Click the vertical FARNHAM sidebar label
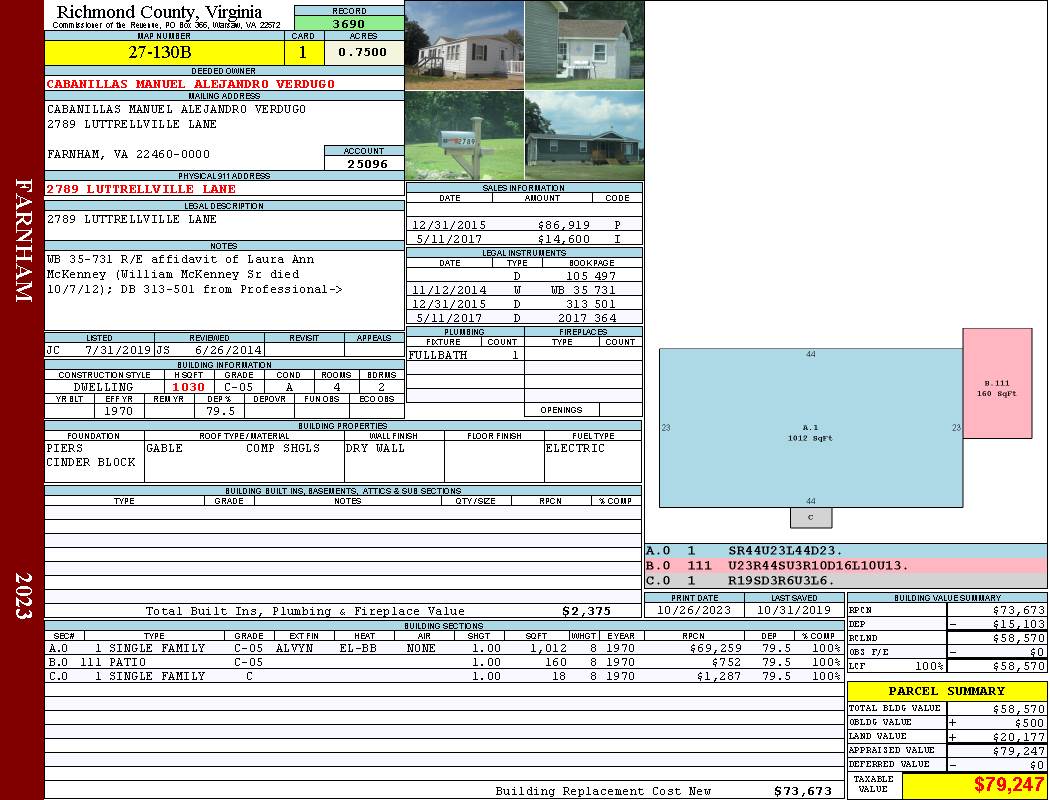 [23, 240]
